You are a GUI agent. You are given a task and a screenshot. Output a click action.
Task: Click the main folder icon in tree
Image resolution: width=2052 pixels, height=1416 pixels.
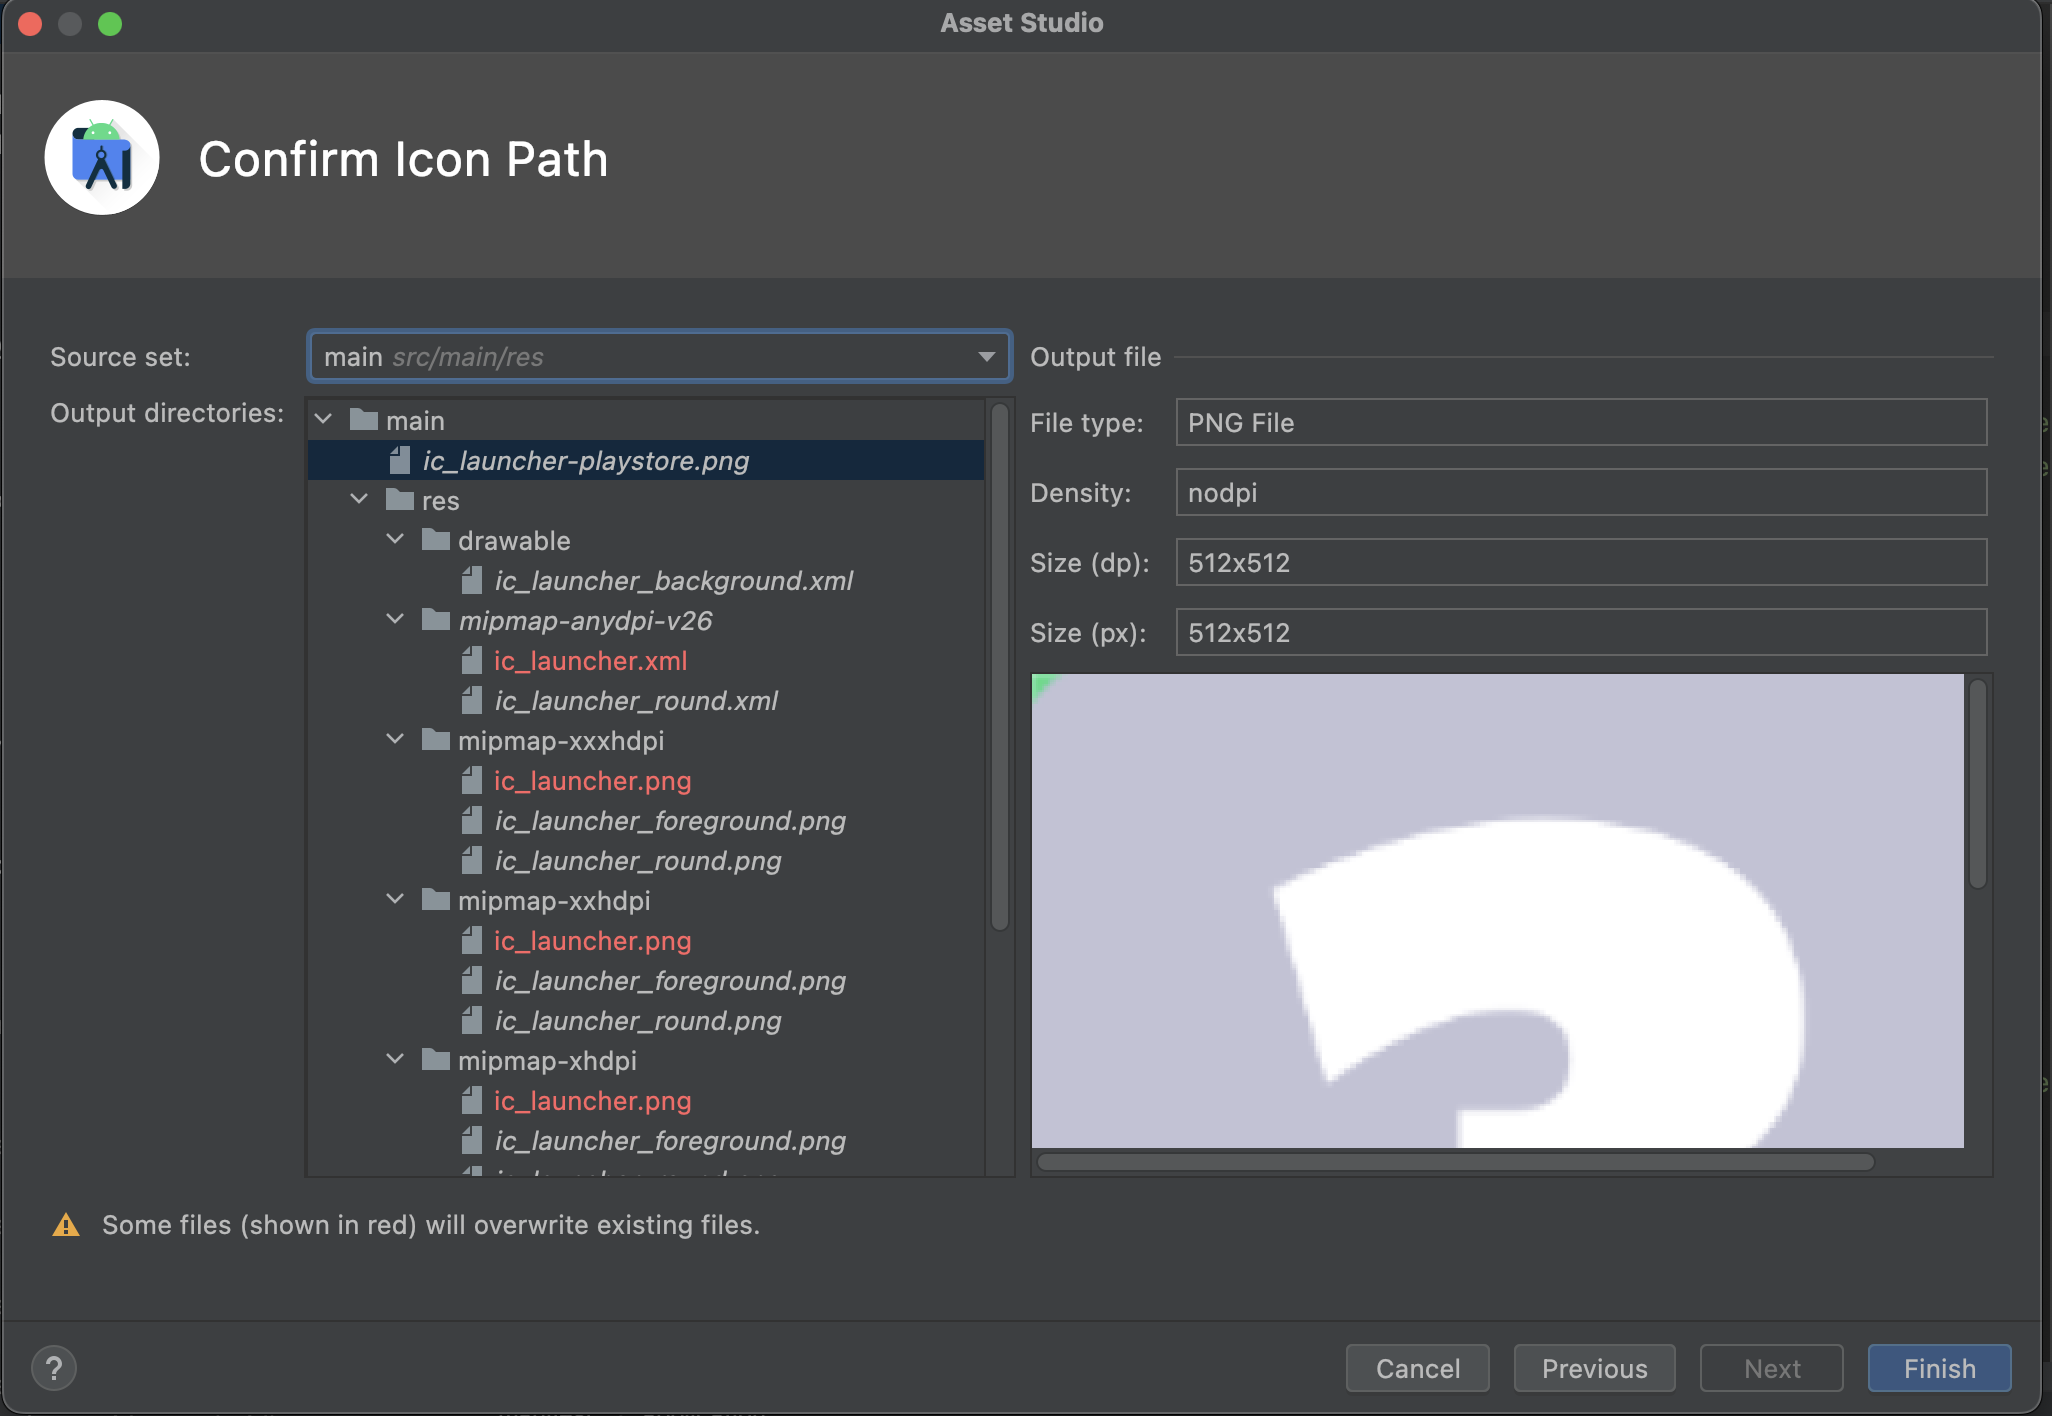[x=364, y=420]
